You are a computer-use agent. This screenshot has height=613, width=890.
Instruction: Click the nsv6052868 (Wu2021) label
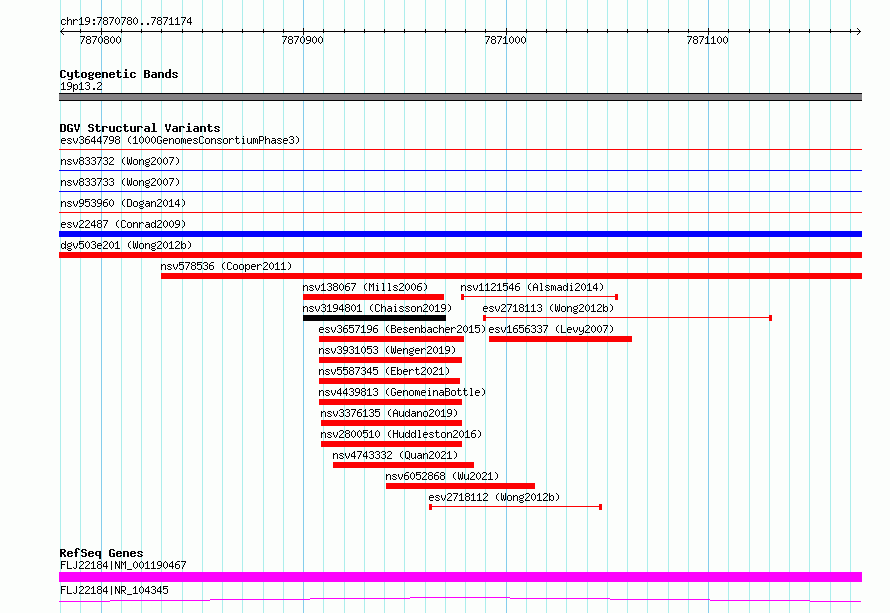tap(442, 476)
